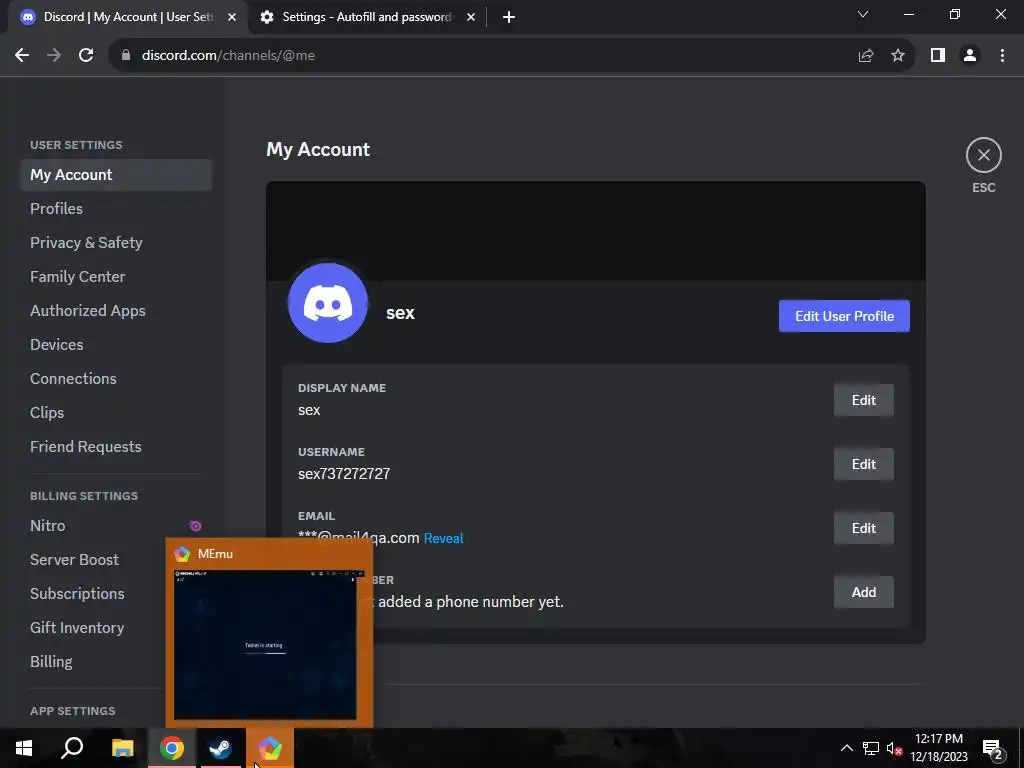Open Privacy & Safety settings
1024x768 pixels.
(x=116, y=243)
